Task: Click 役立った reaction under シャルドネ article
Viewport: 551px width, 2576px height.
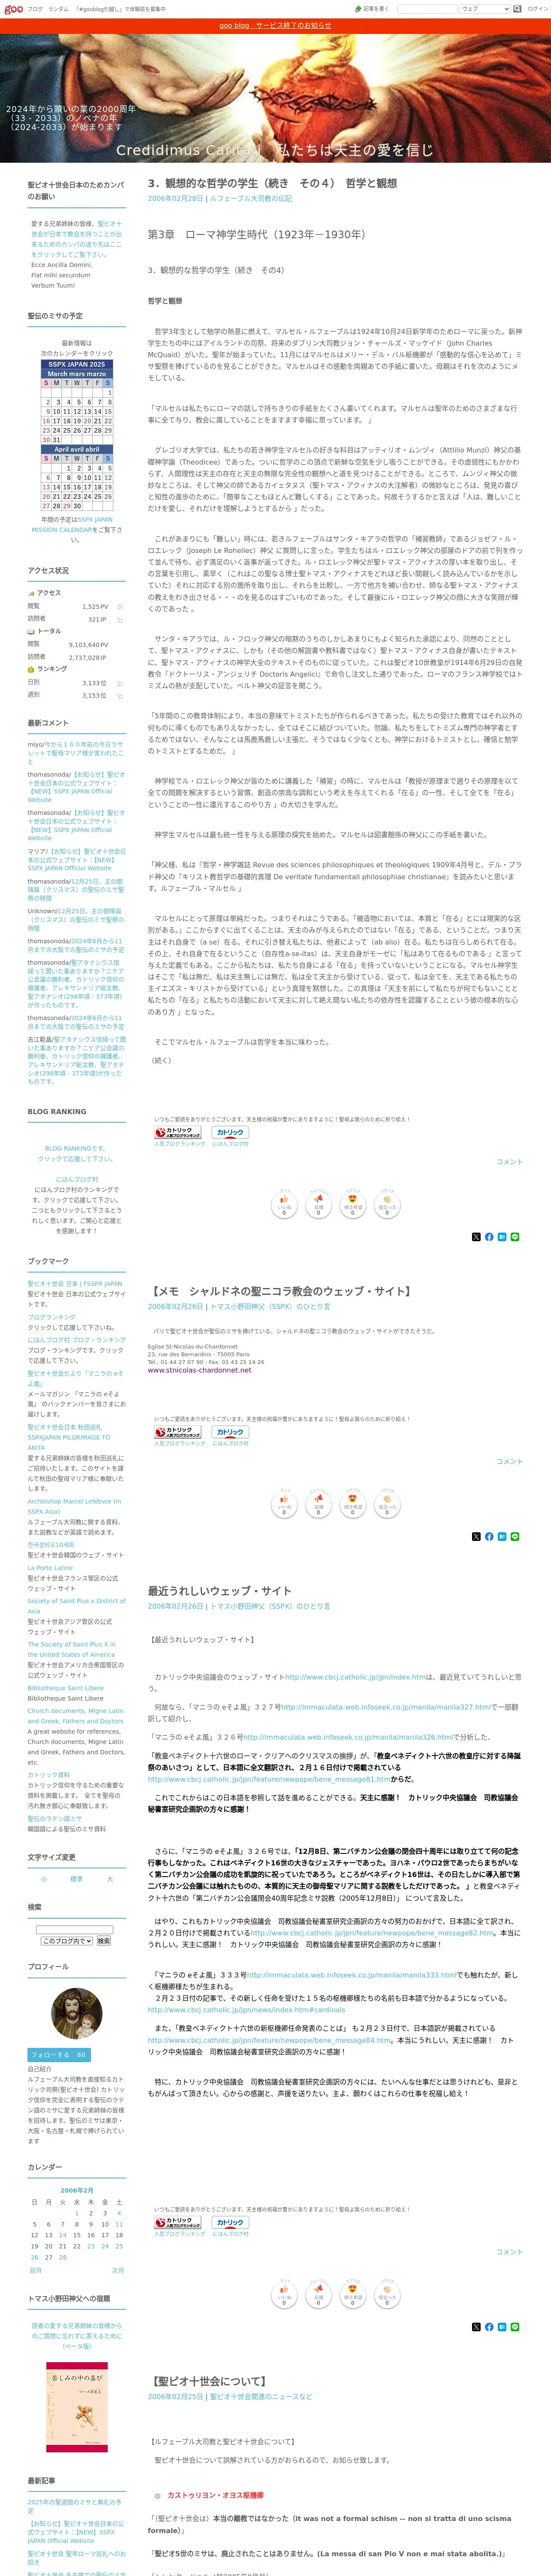Action: point(387,1503)
